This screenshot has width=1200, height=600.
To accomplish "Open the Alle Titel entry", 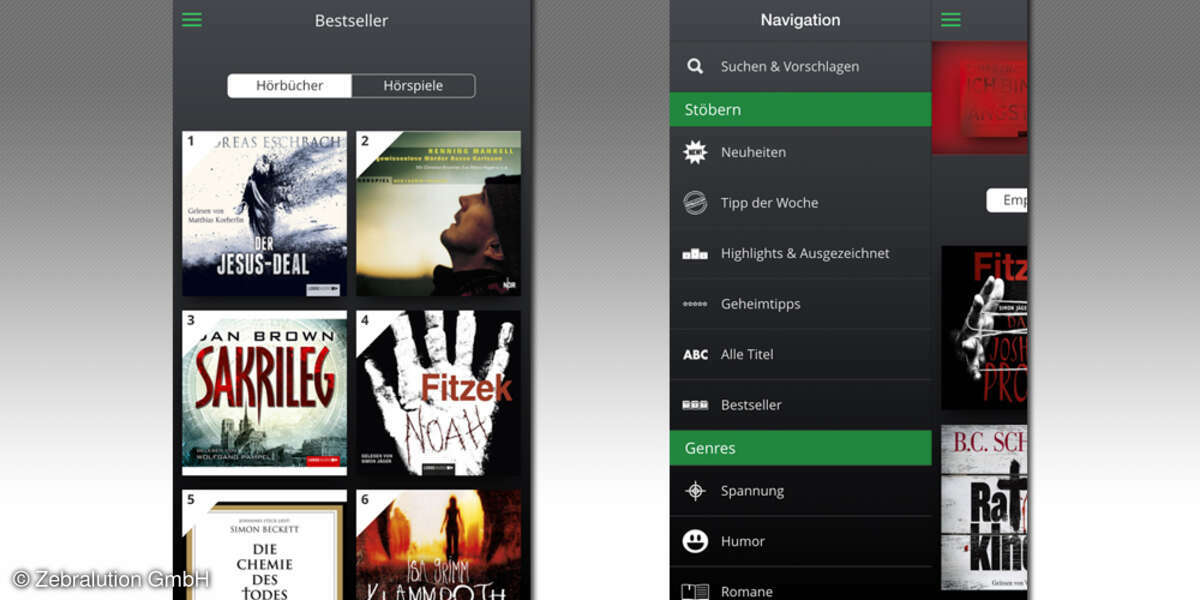I will tap(800, 355).
